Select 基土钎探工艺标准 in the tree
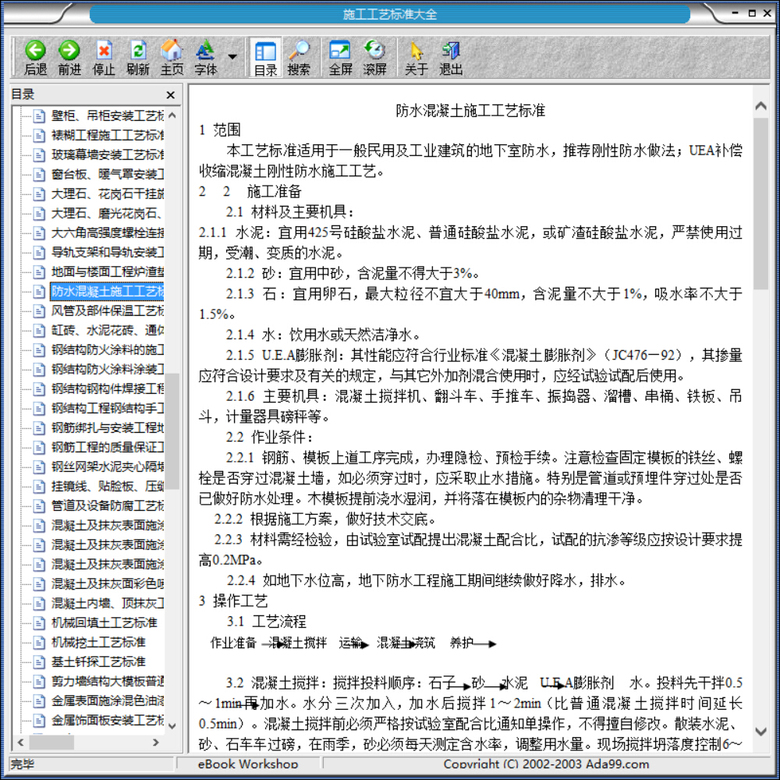780x780 pixels. coord(98,662)
